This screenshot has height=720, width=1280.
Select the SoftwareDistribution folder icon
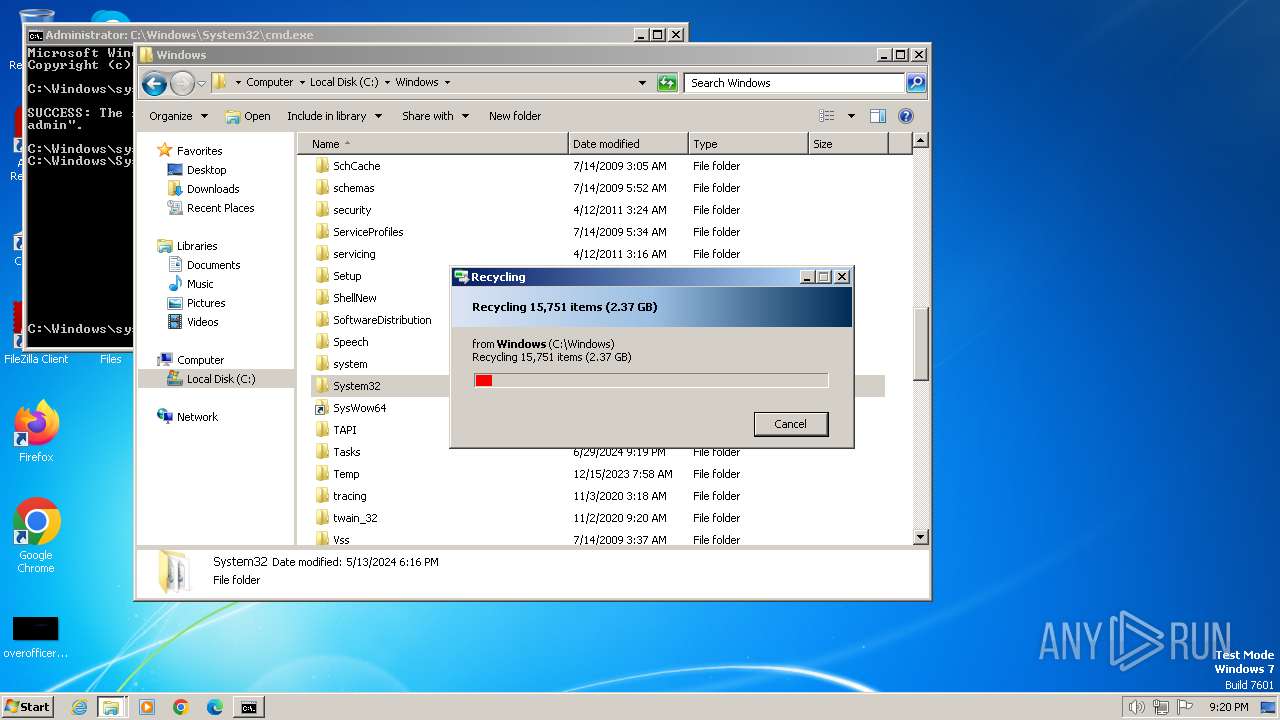[x=322, y=320]
